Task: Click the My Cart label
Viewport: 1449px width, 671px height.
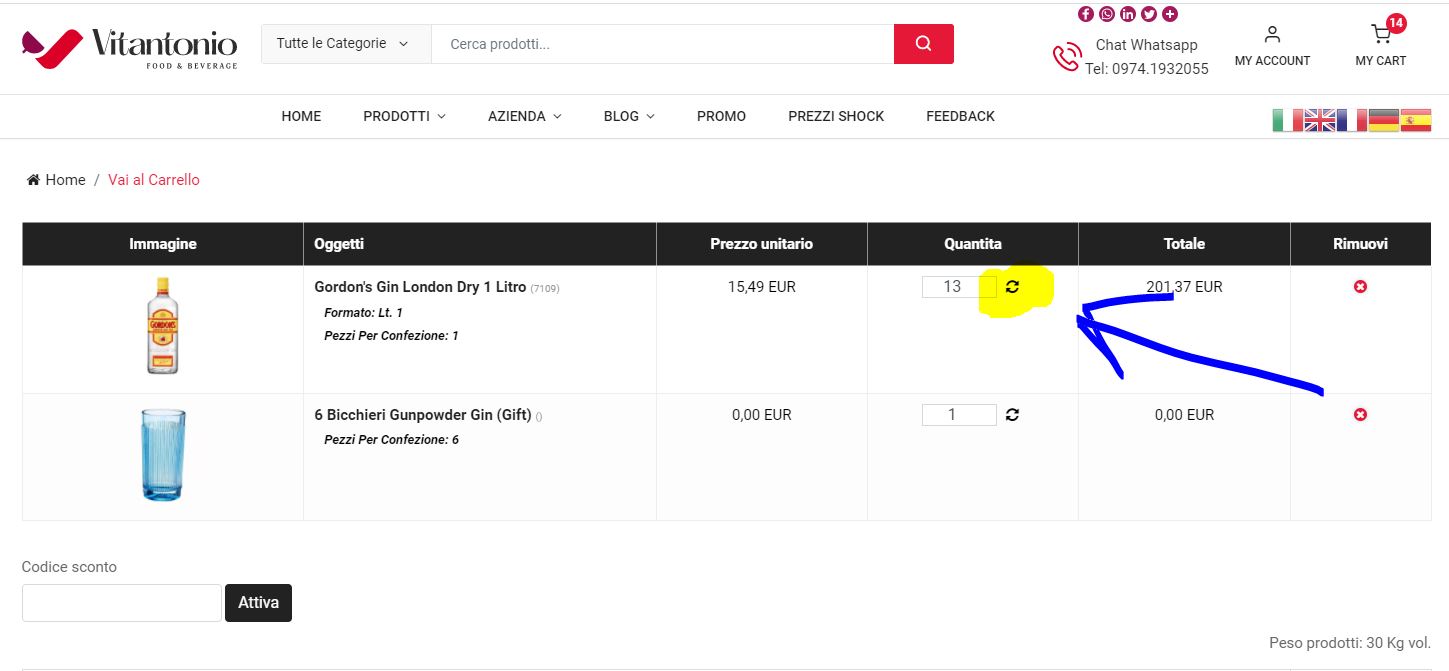Action: pyautogui.click(x=1381, y=61)
